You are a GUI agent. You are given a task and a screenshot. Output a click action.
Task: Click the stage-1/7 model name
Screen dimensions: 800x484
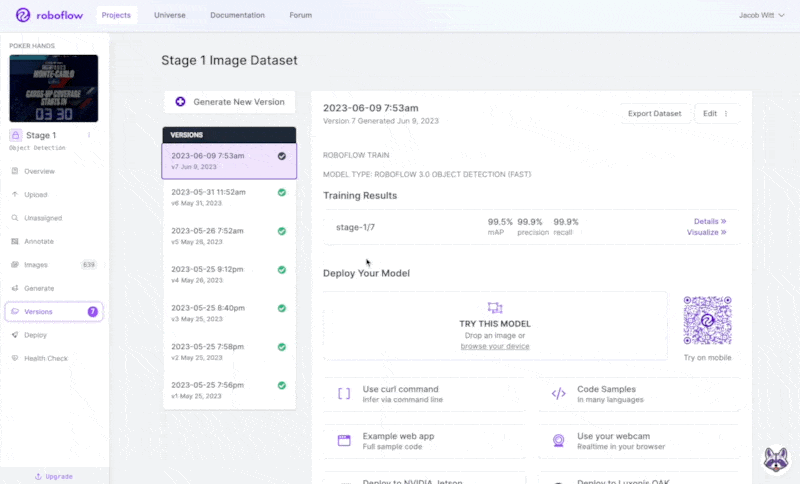[x=356, y=227]
